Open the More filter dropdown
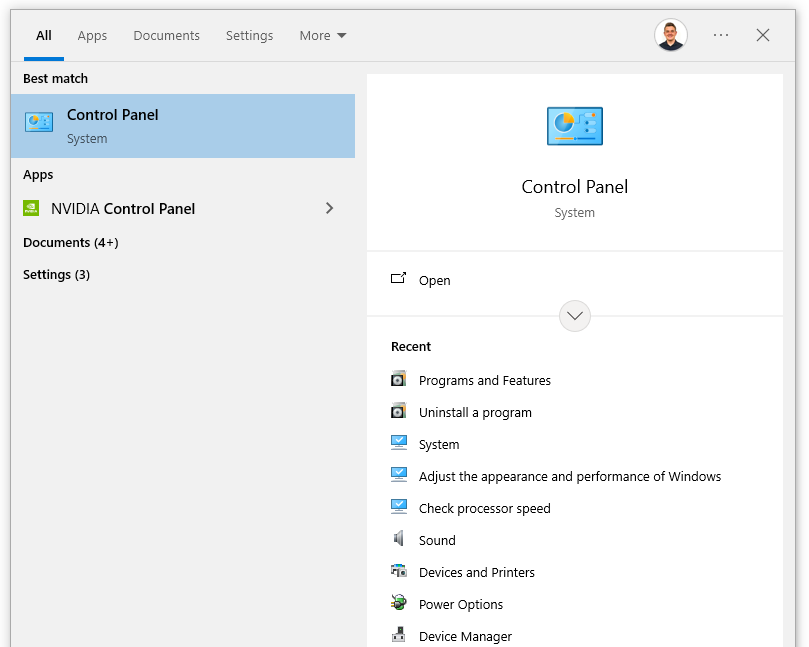 323,35
